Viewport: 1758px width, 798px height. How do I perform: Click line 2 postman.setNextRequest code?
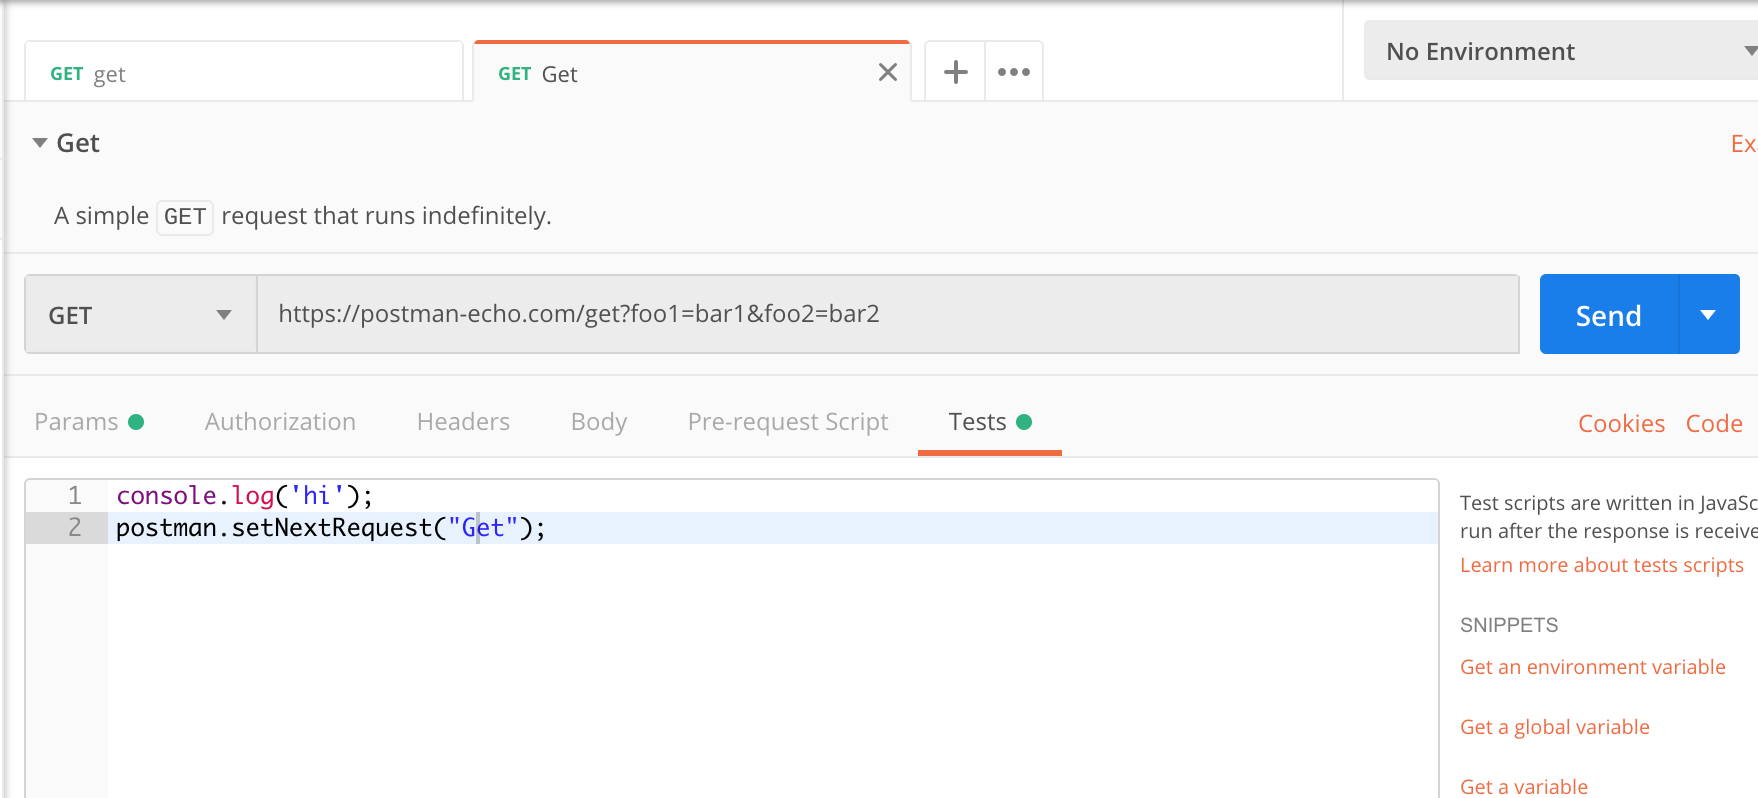pyautogui.click(x=331, y=528)
